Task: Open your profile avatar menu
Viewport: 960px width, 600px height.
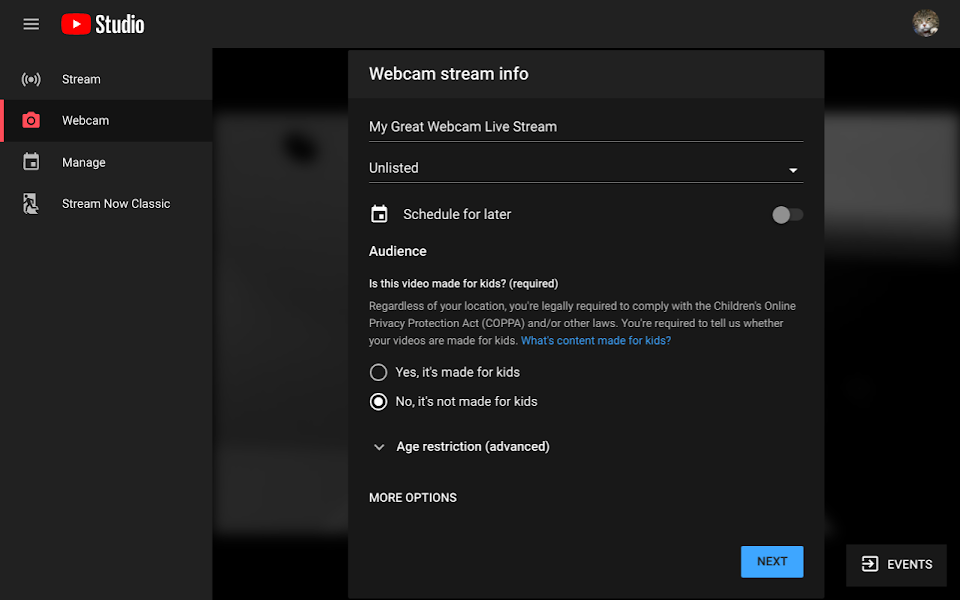Action: pyautogui.click(x=926, y=23)
